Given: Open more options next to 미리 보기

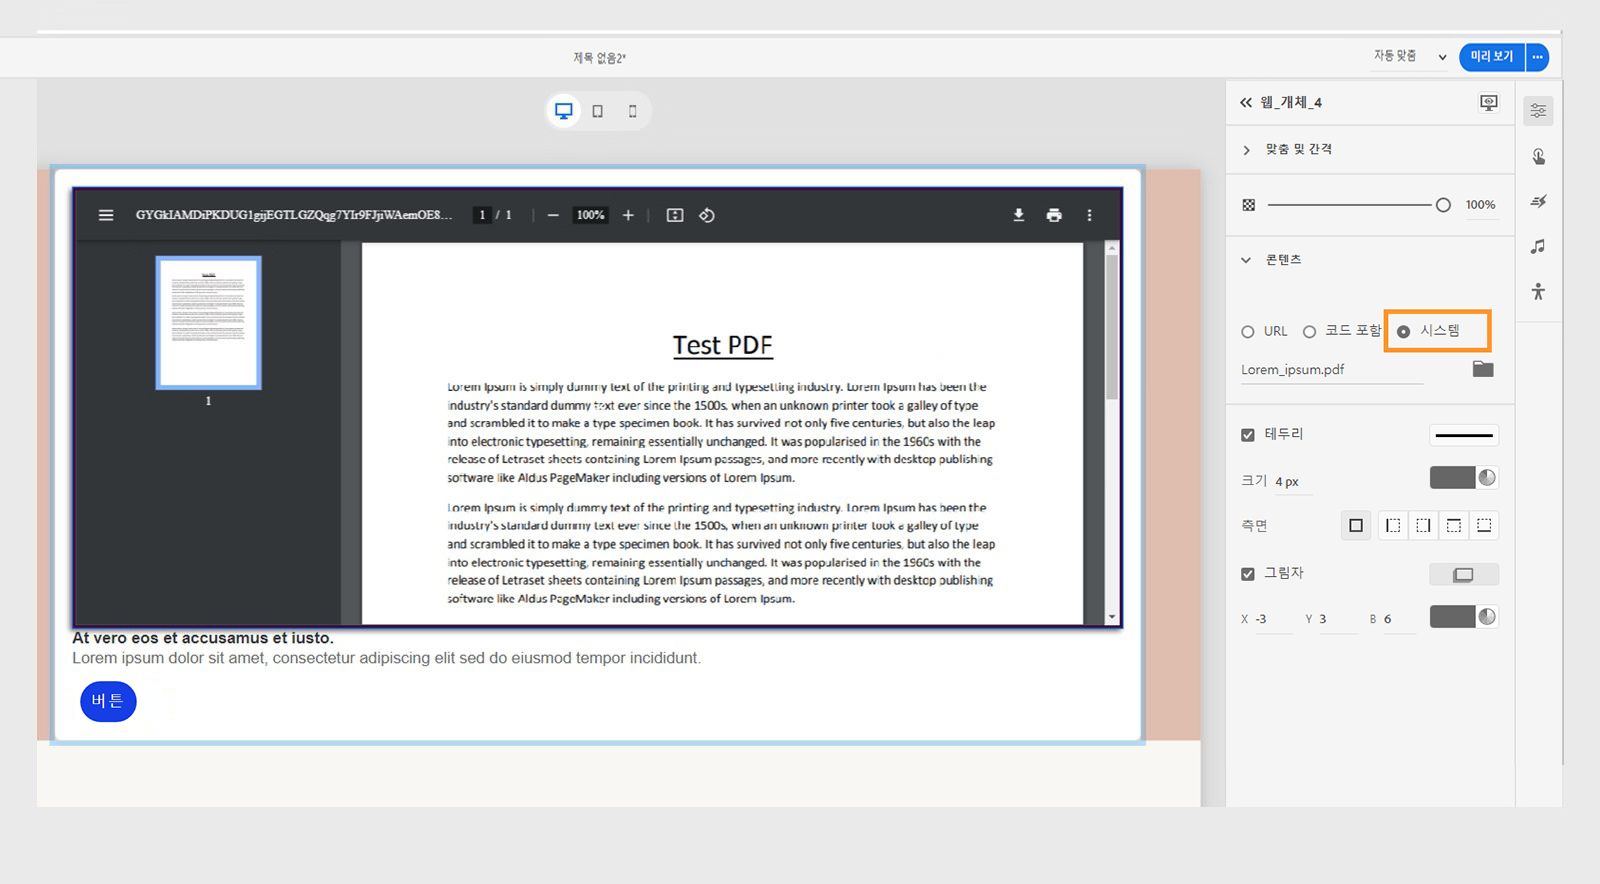Looking at the screenshot, I should click(1537, 57).
